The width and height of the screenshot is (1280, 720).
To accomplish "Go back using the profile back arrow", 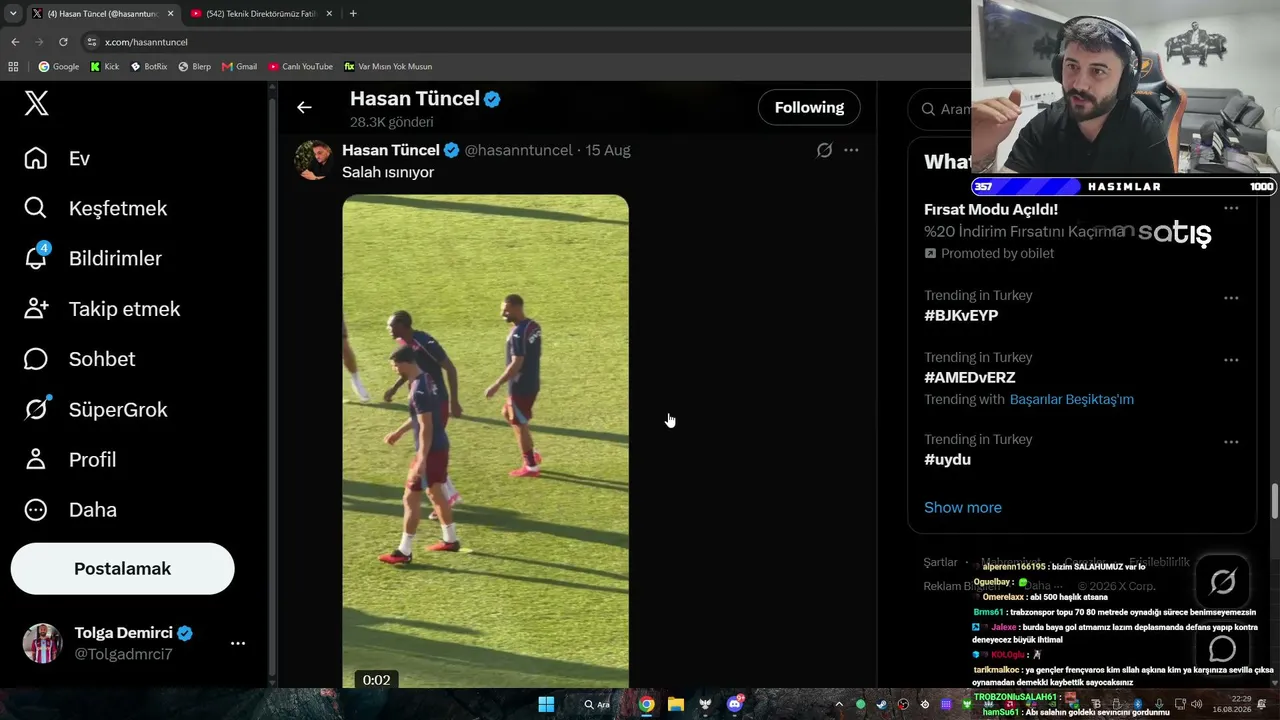I will pos(304,107).
